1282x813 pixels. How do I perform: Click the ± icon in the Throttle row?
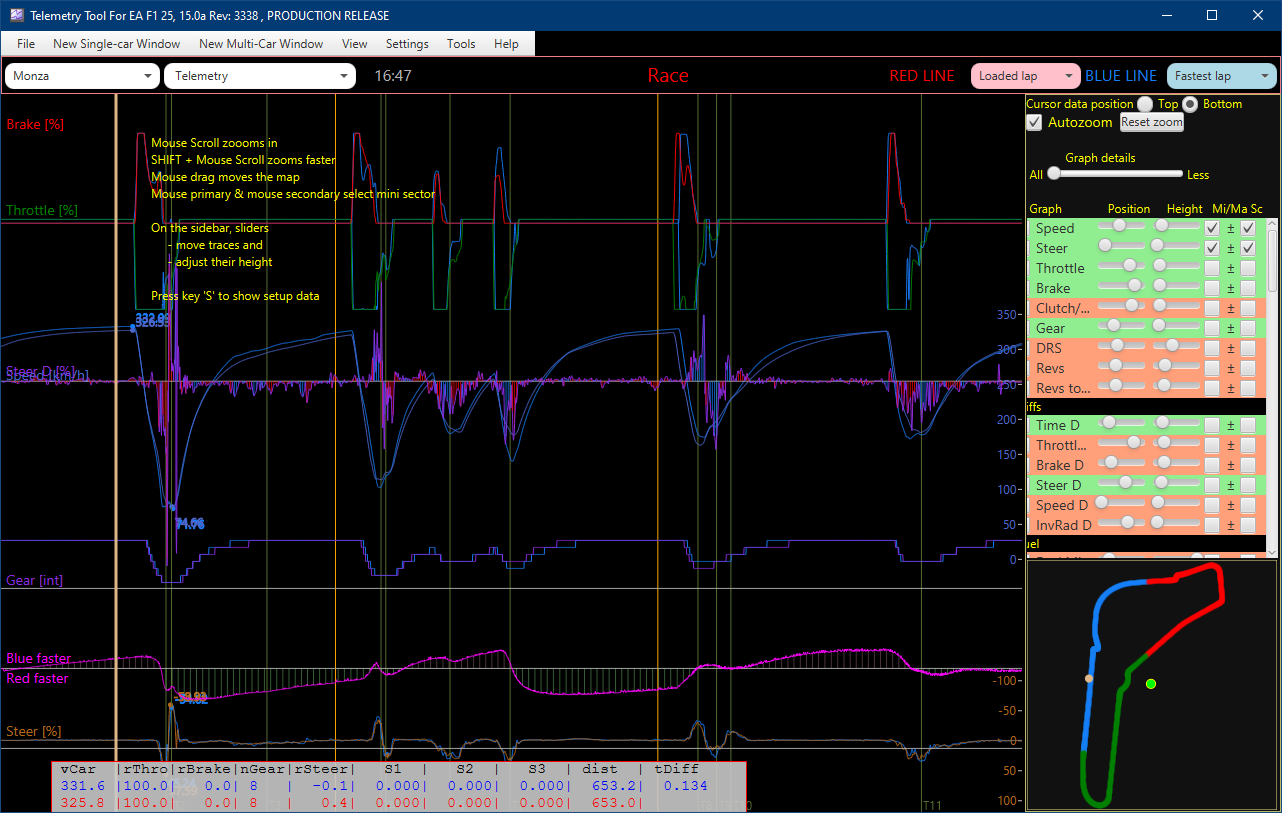point(1231,268)
